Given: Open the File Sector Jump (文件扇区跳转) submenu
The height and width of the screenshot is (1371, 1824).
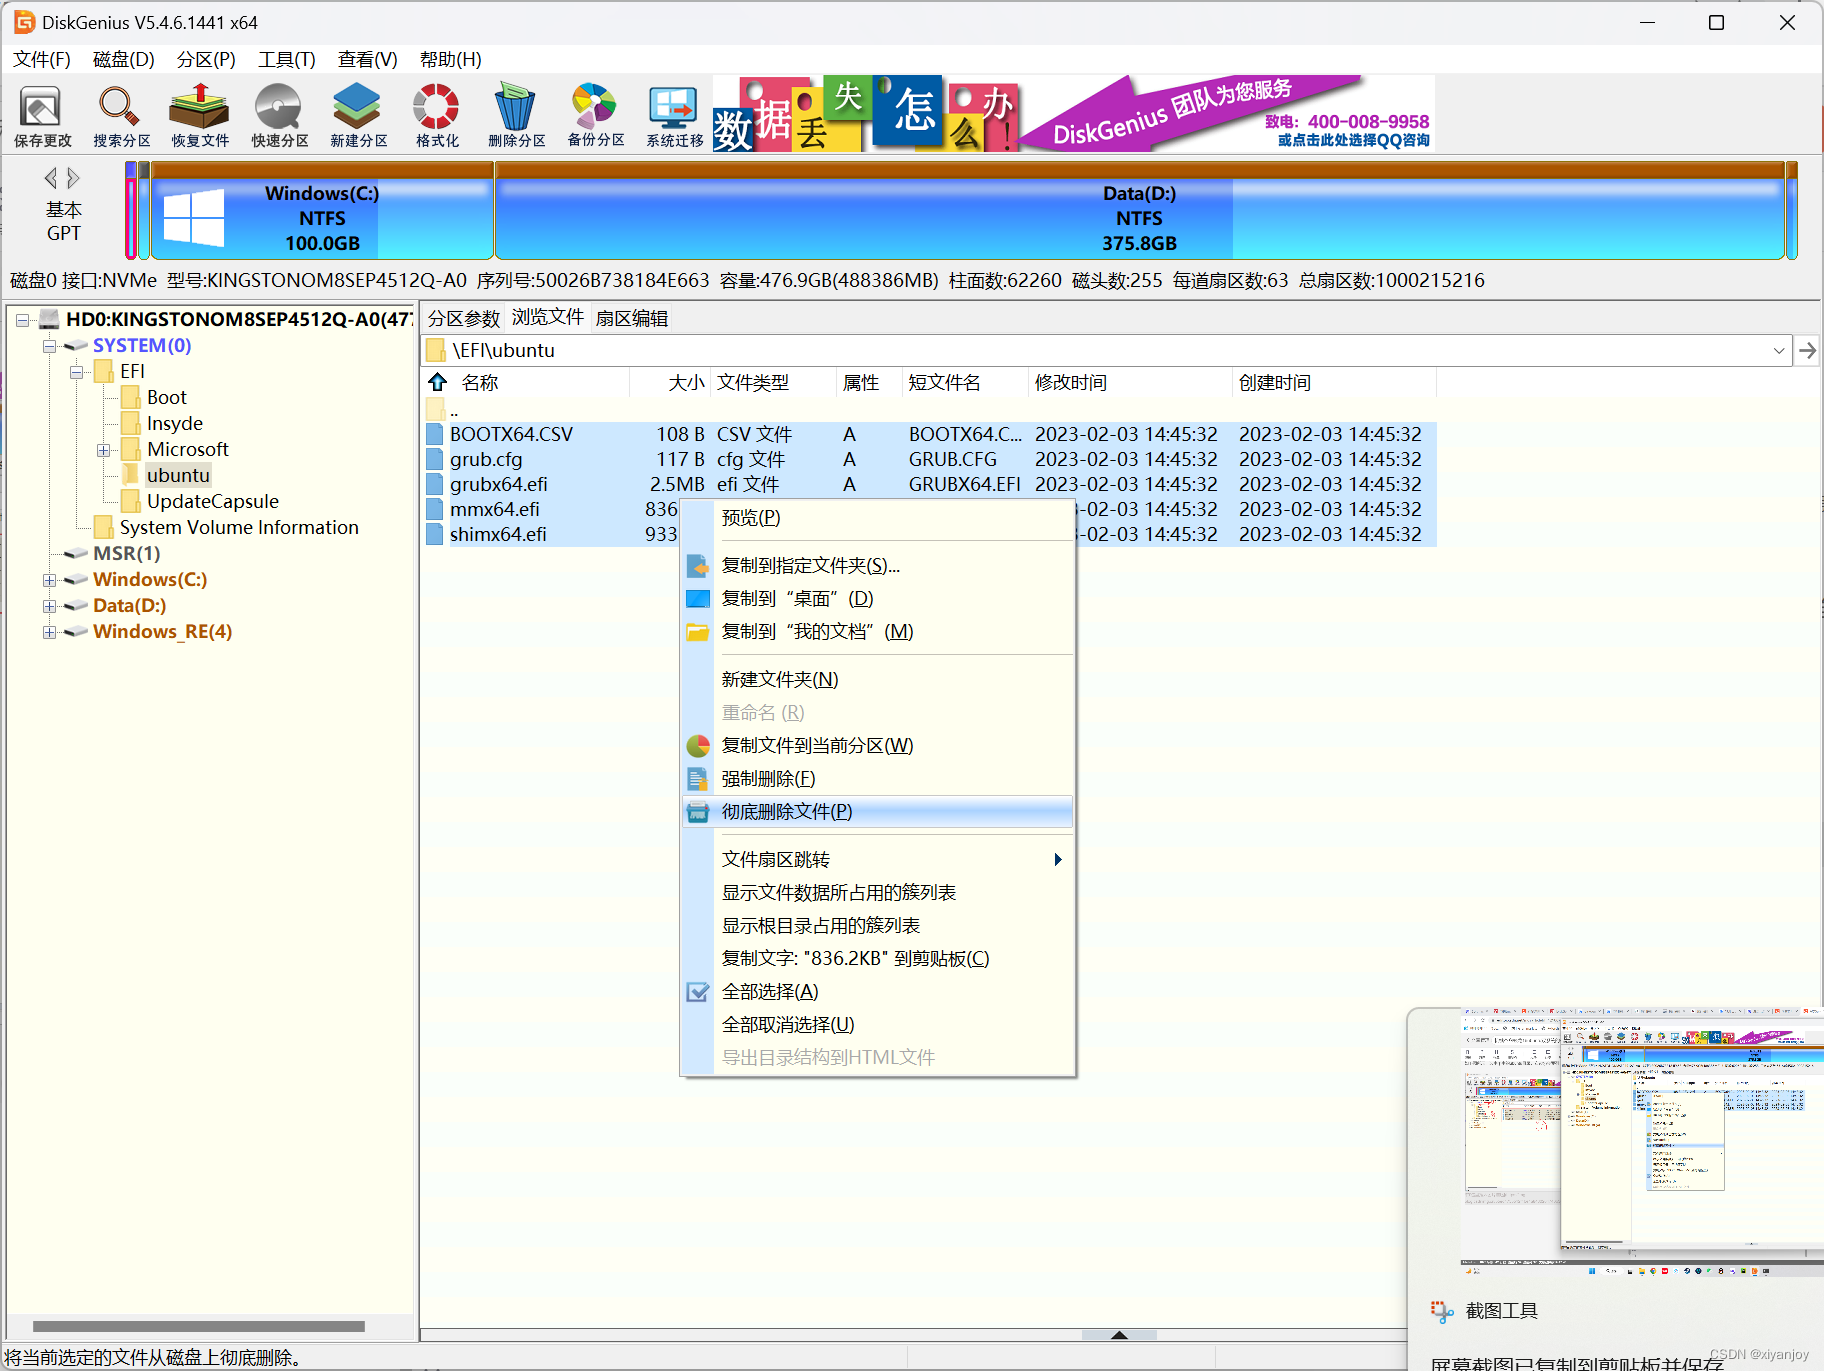Looking at the screenshot, I should (878, 859).
